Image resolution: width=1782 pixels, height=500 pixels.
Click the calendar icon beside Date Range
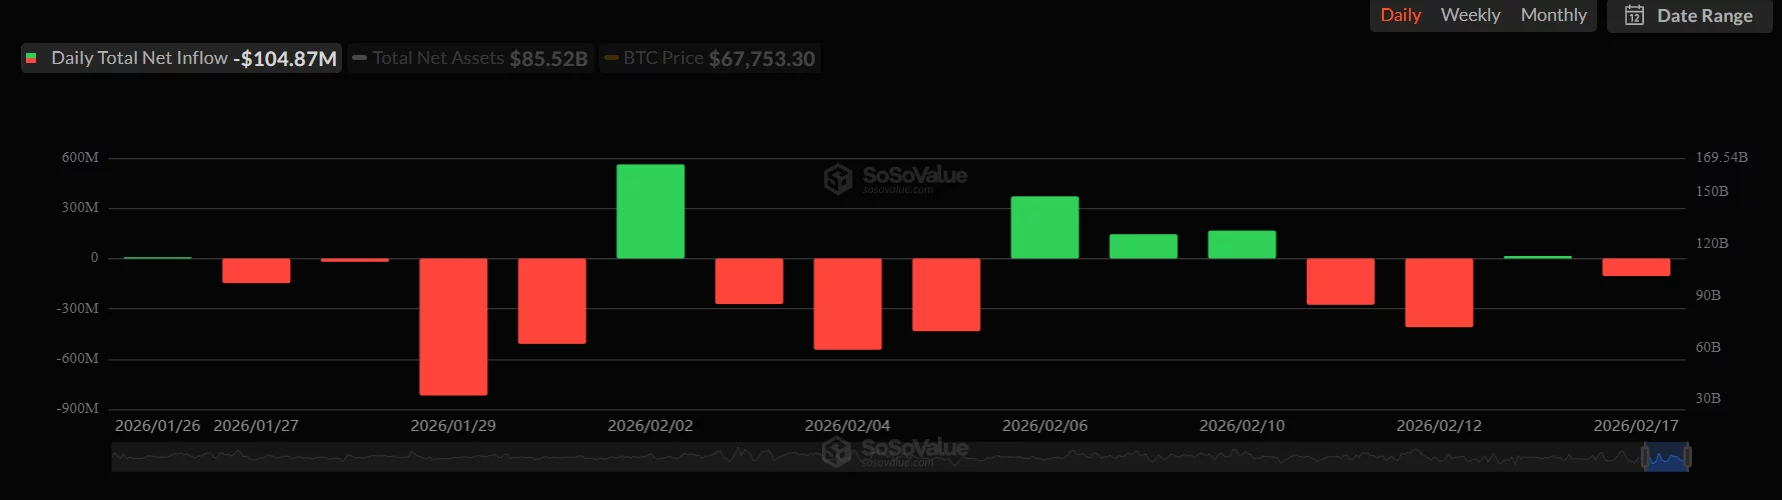[1634, 15]
